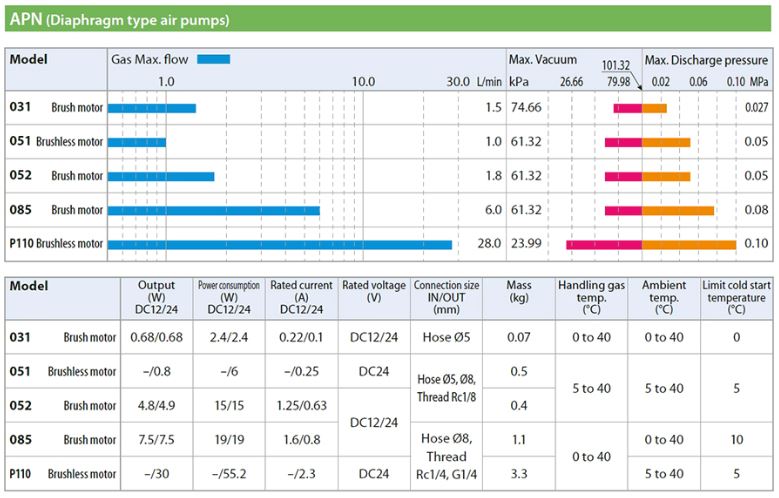Image resolution: width=779 pixels, height=498 pixels.
Task: Click the blue flow bar for model 085
Action: (214, 211)
